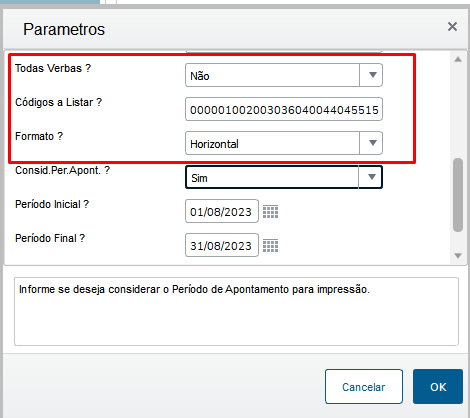Open calendar picker for Período Inicial
This screenshot has height=418, width=470.
click(x=270, y=212)
